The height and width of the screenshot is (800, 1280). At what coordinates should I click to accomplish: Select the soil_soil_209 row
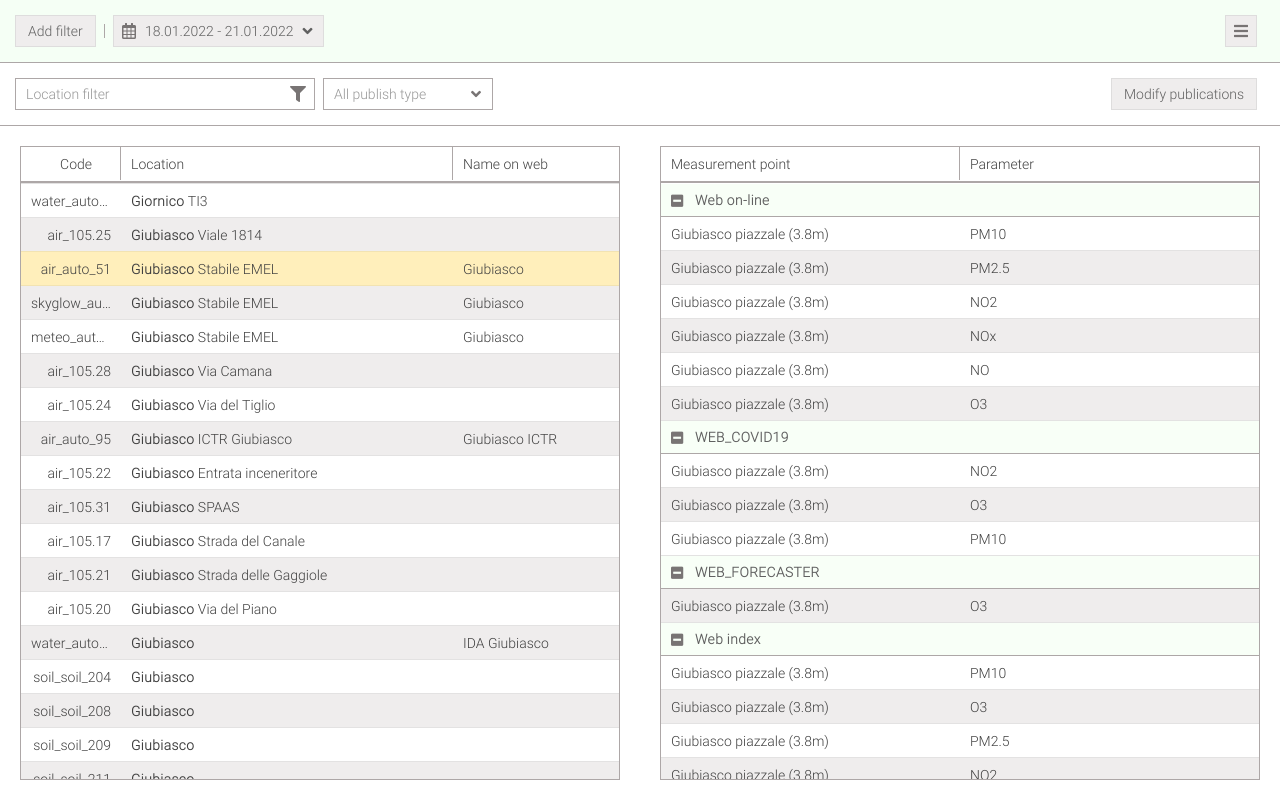[320, 745]
